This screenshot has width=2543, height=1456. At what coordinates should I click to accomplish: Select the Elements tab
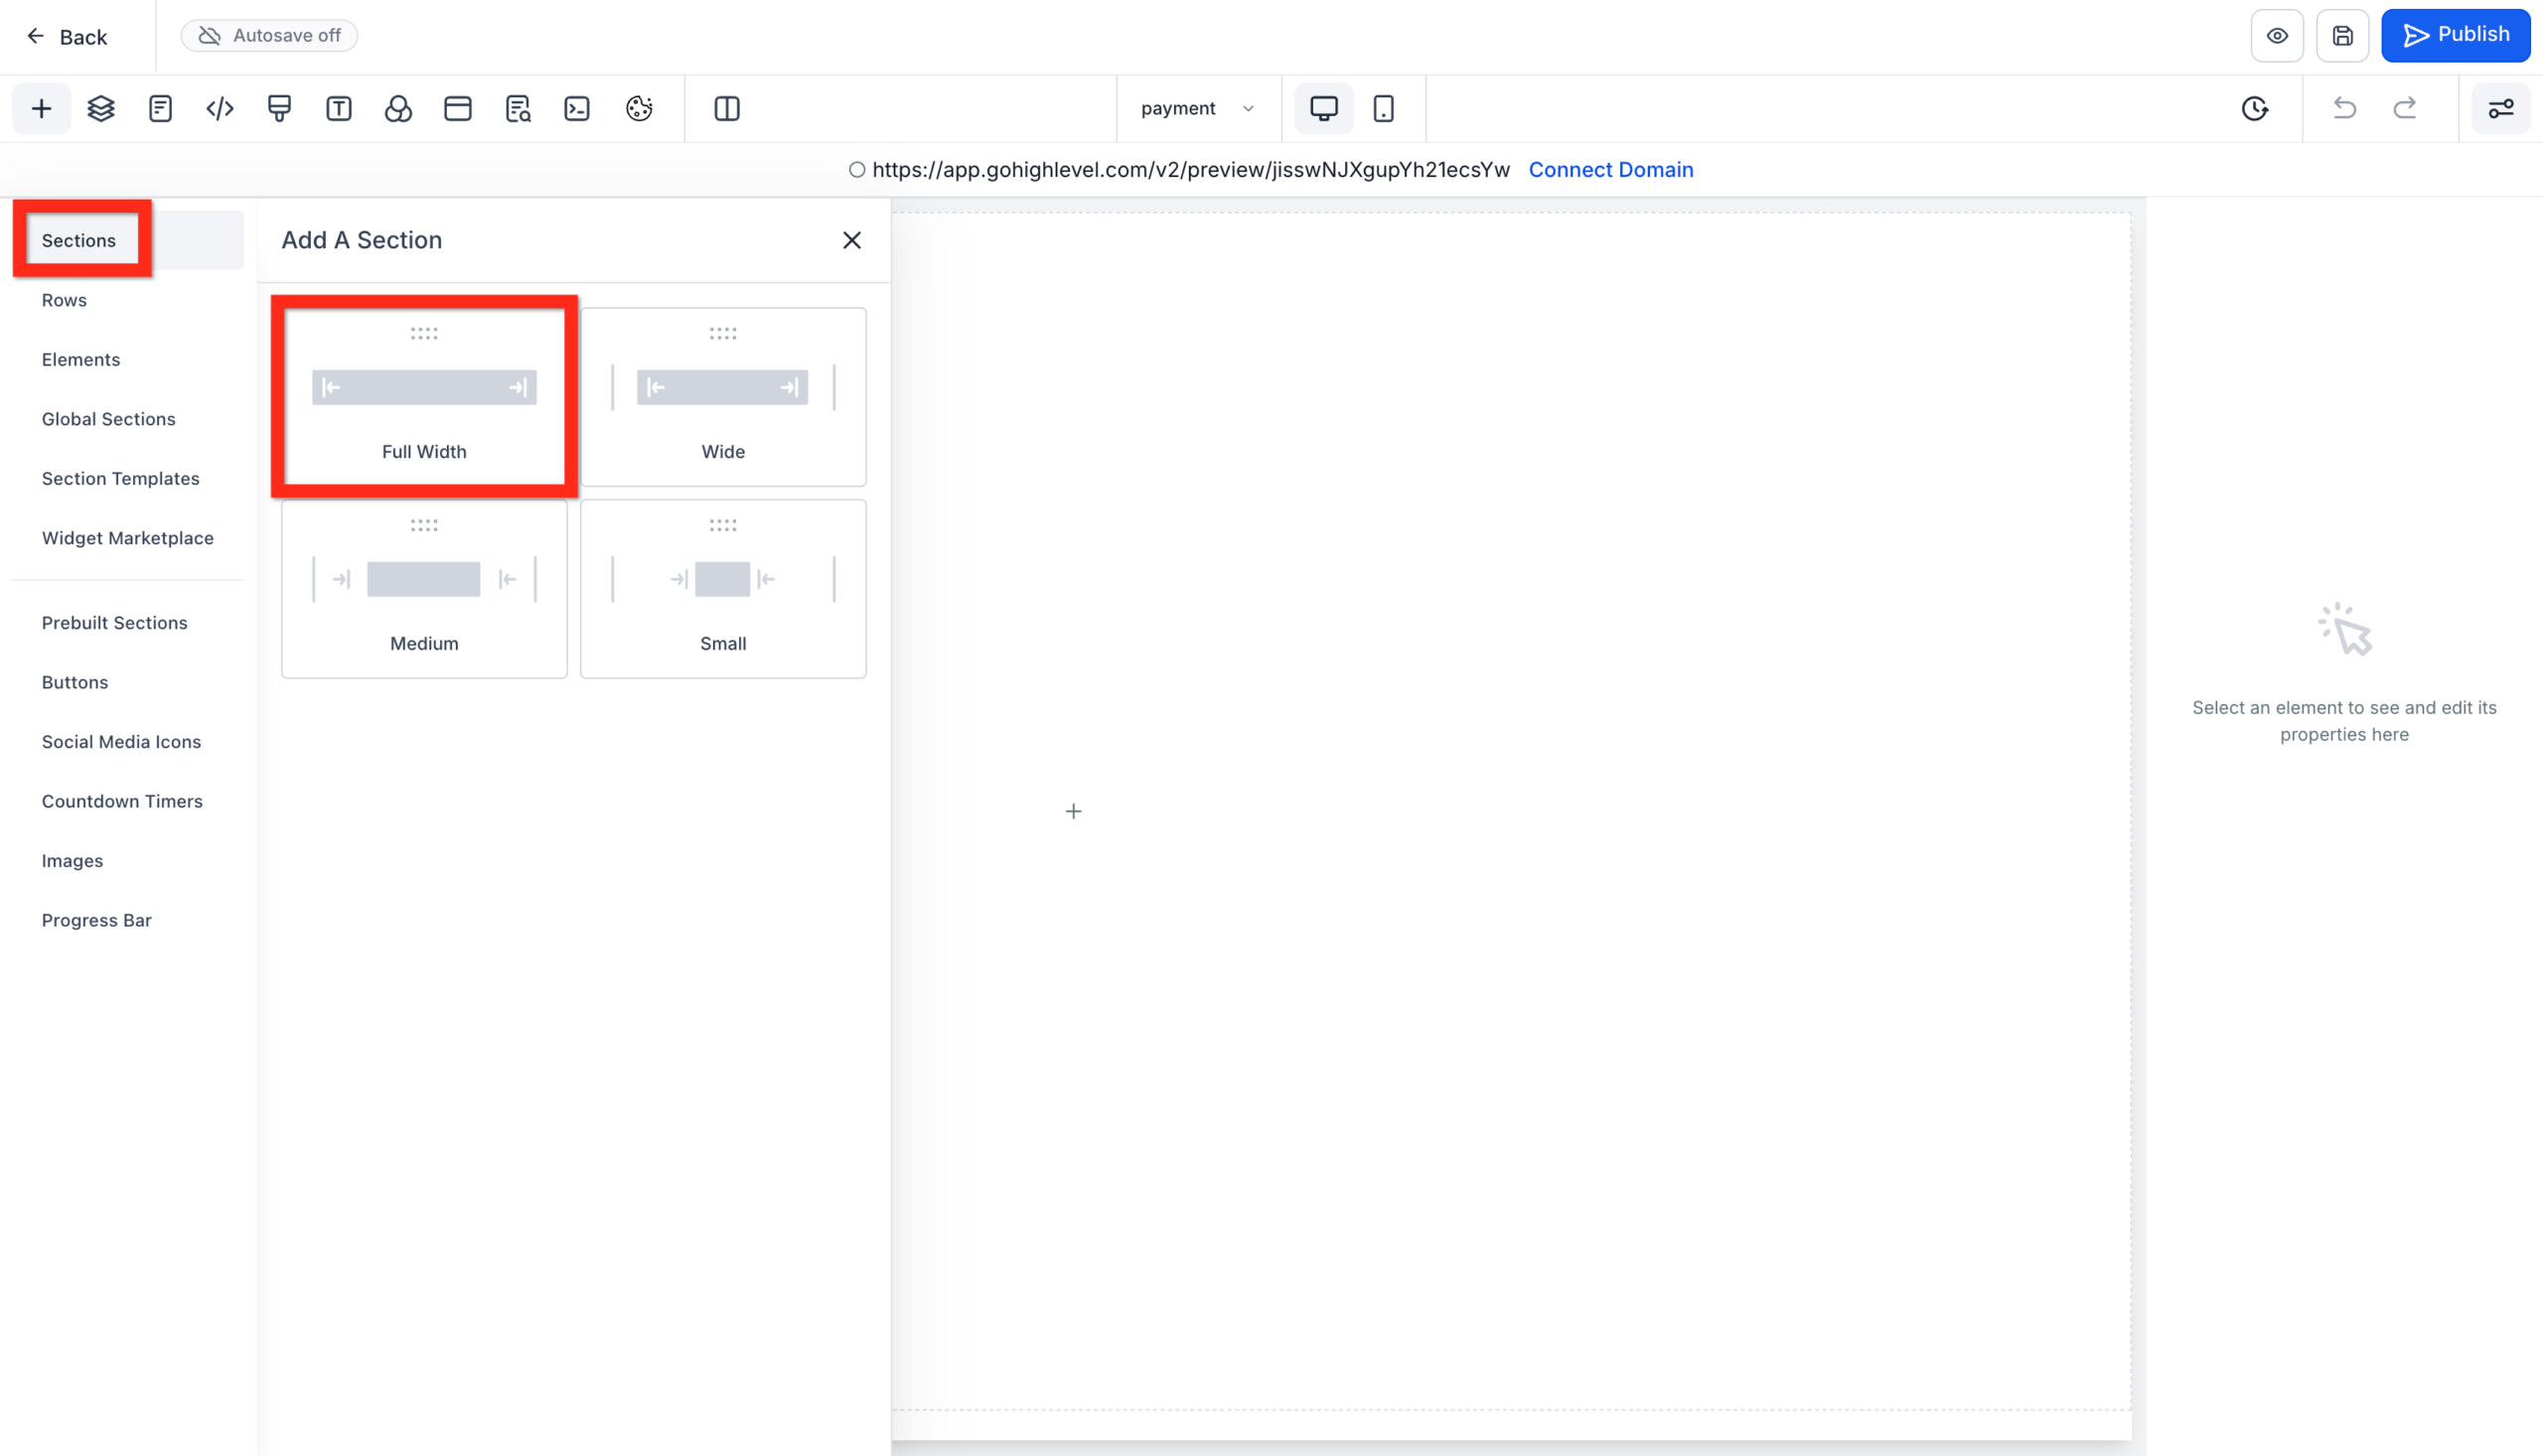click(x=81, y=359)
